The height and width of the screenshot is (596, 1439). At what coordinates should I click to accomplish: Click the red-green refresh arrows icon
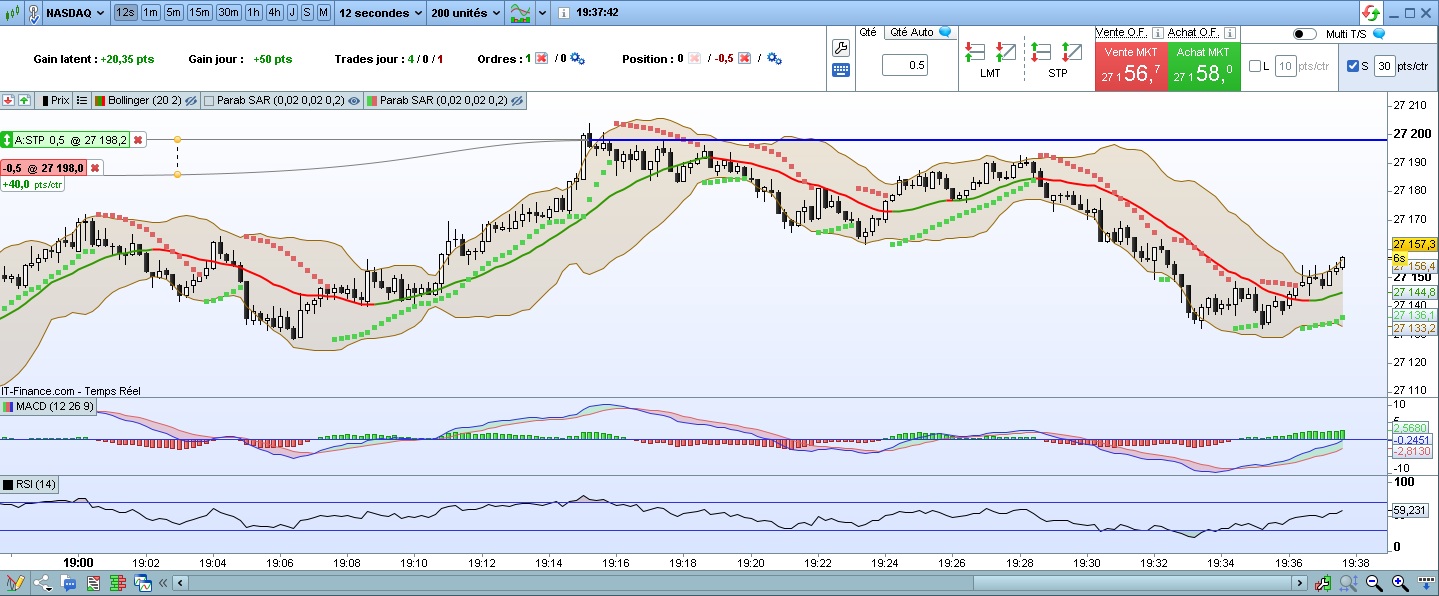(1371, 13)
